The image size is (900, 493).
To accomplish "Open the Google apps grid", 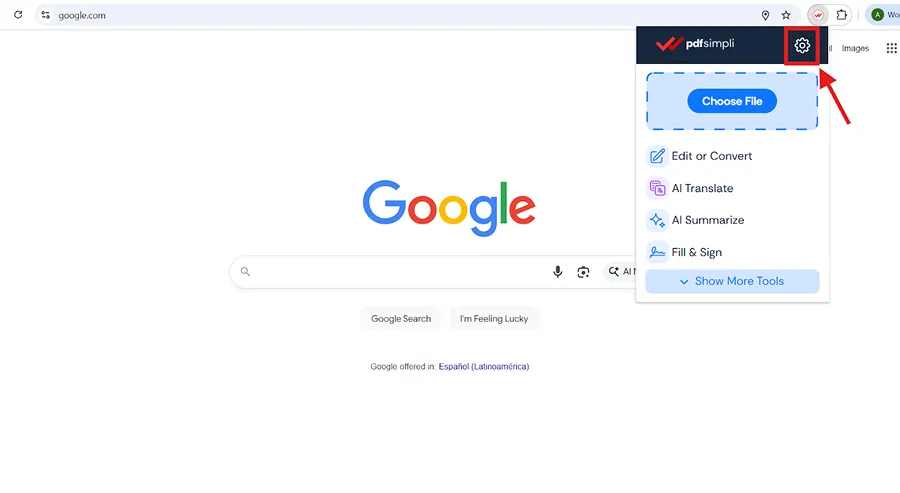I will tap(891, 48).
